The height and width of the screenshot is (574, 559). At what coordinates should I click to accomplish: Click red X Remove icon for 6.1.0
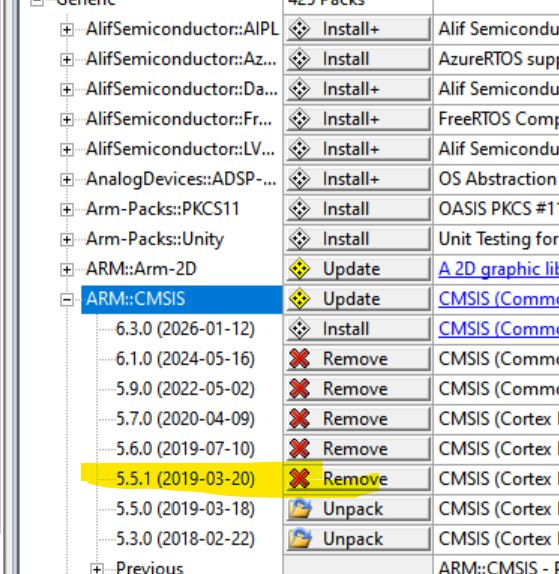pyautogui.click(x=299, y=359)
